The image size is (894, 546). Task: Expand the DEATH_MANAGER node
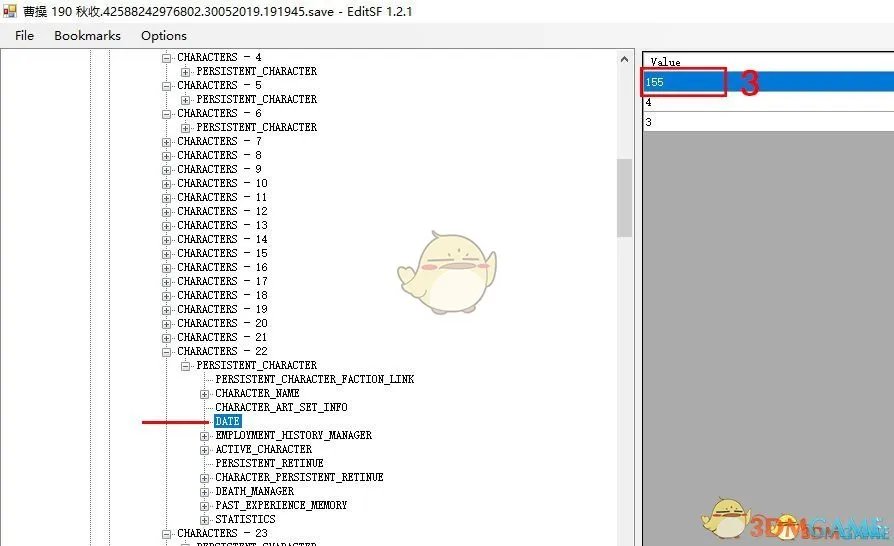point(205,491)
